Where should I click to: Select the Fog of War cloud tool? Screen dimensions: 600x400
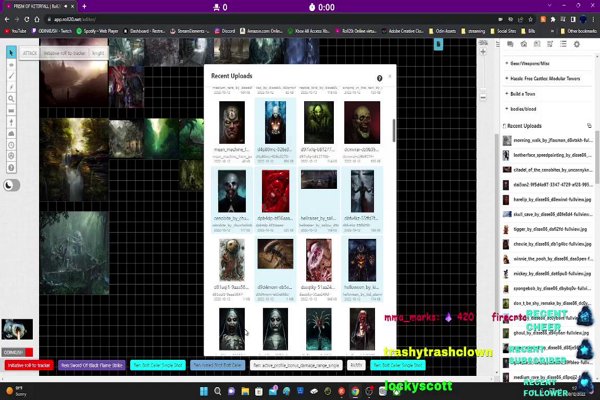click(x=11, y=134)
